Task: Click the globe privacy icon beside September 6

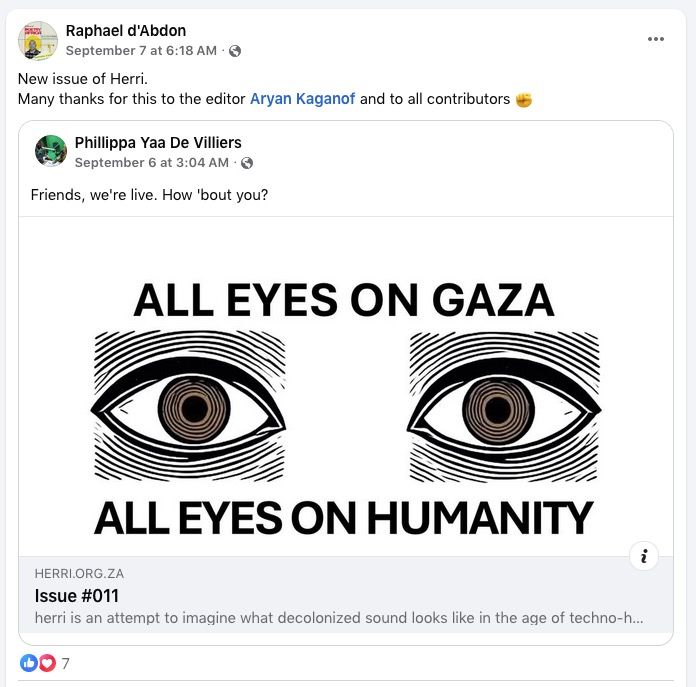Action: pyautogui.click(x=247, y=163)
